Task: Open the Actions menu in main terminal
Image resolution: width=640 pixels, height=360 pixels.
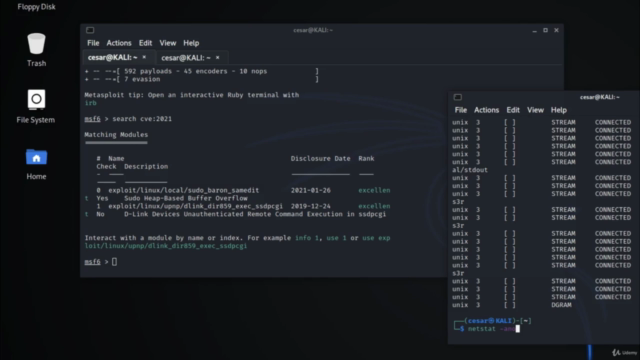Action: 119,43
